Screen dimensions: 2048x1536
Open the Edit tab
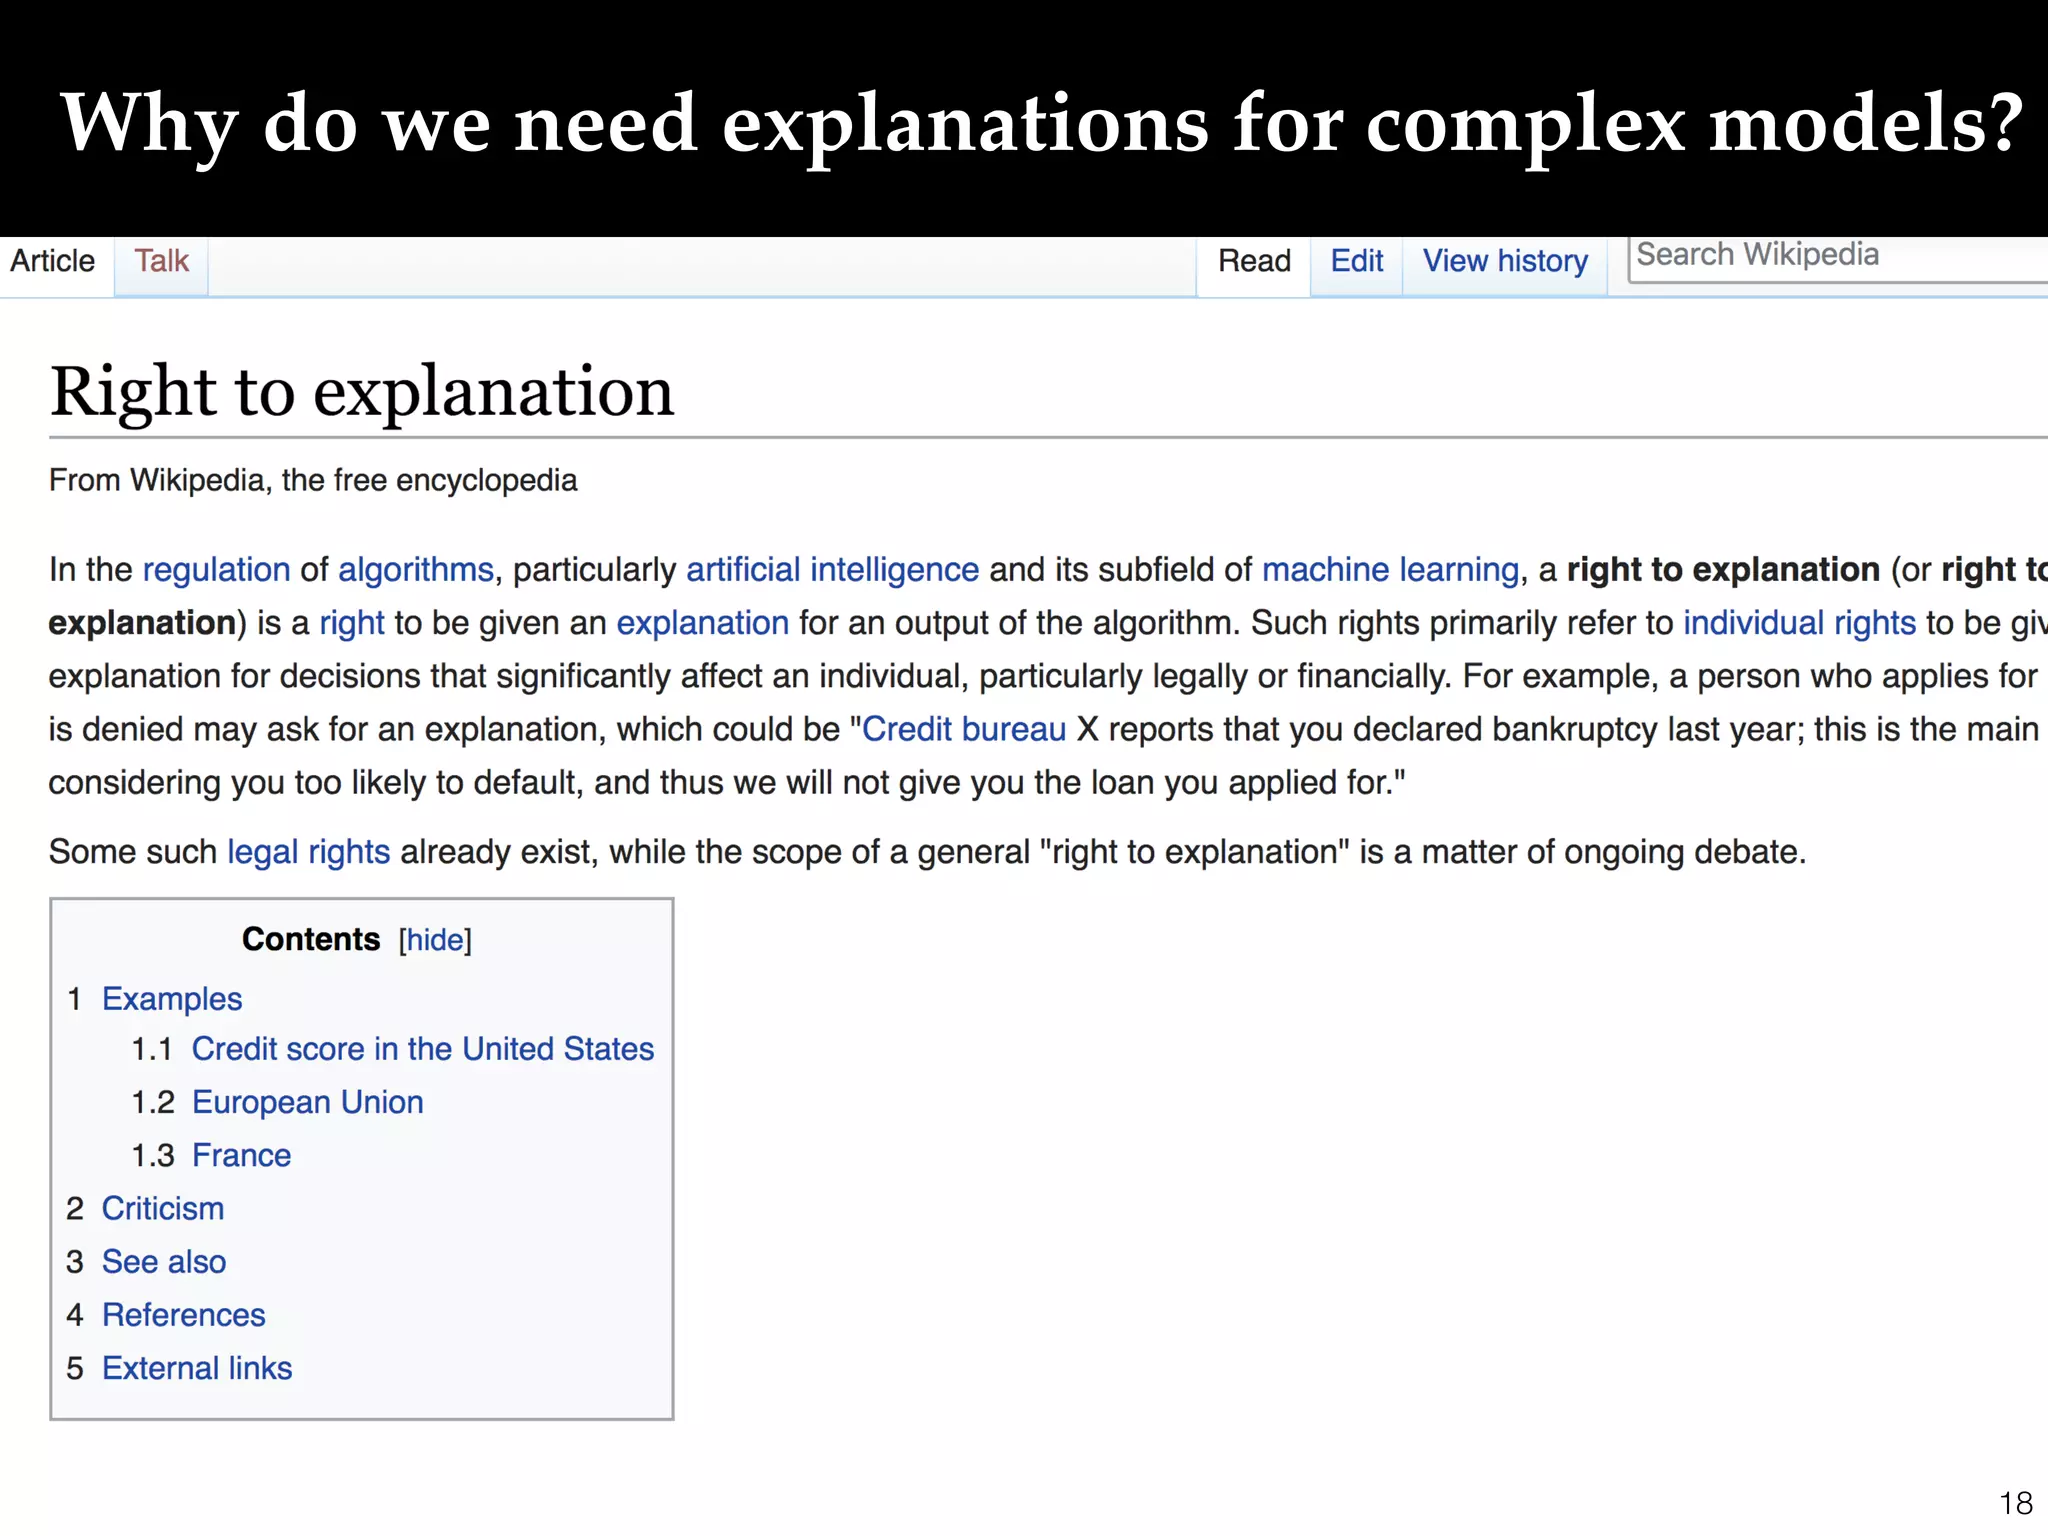(1357, 261)
